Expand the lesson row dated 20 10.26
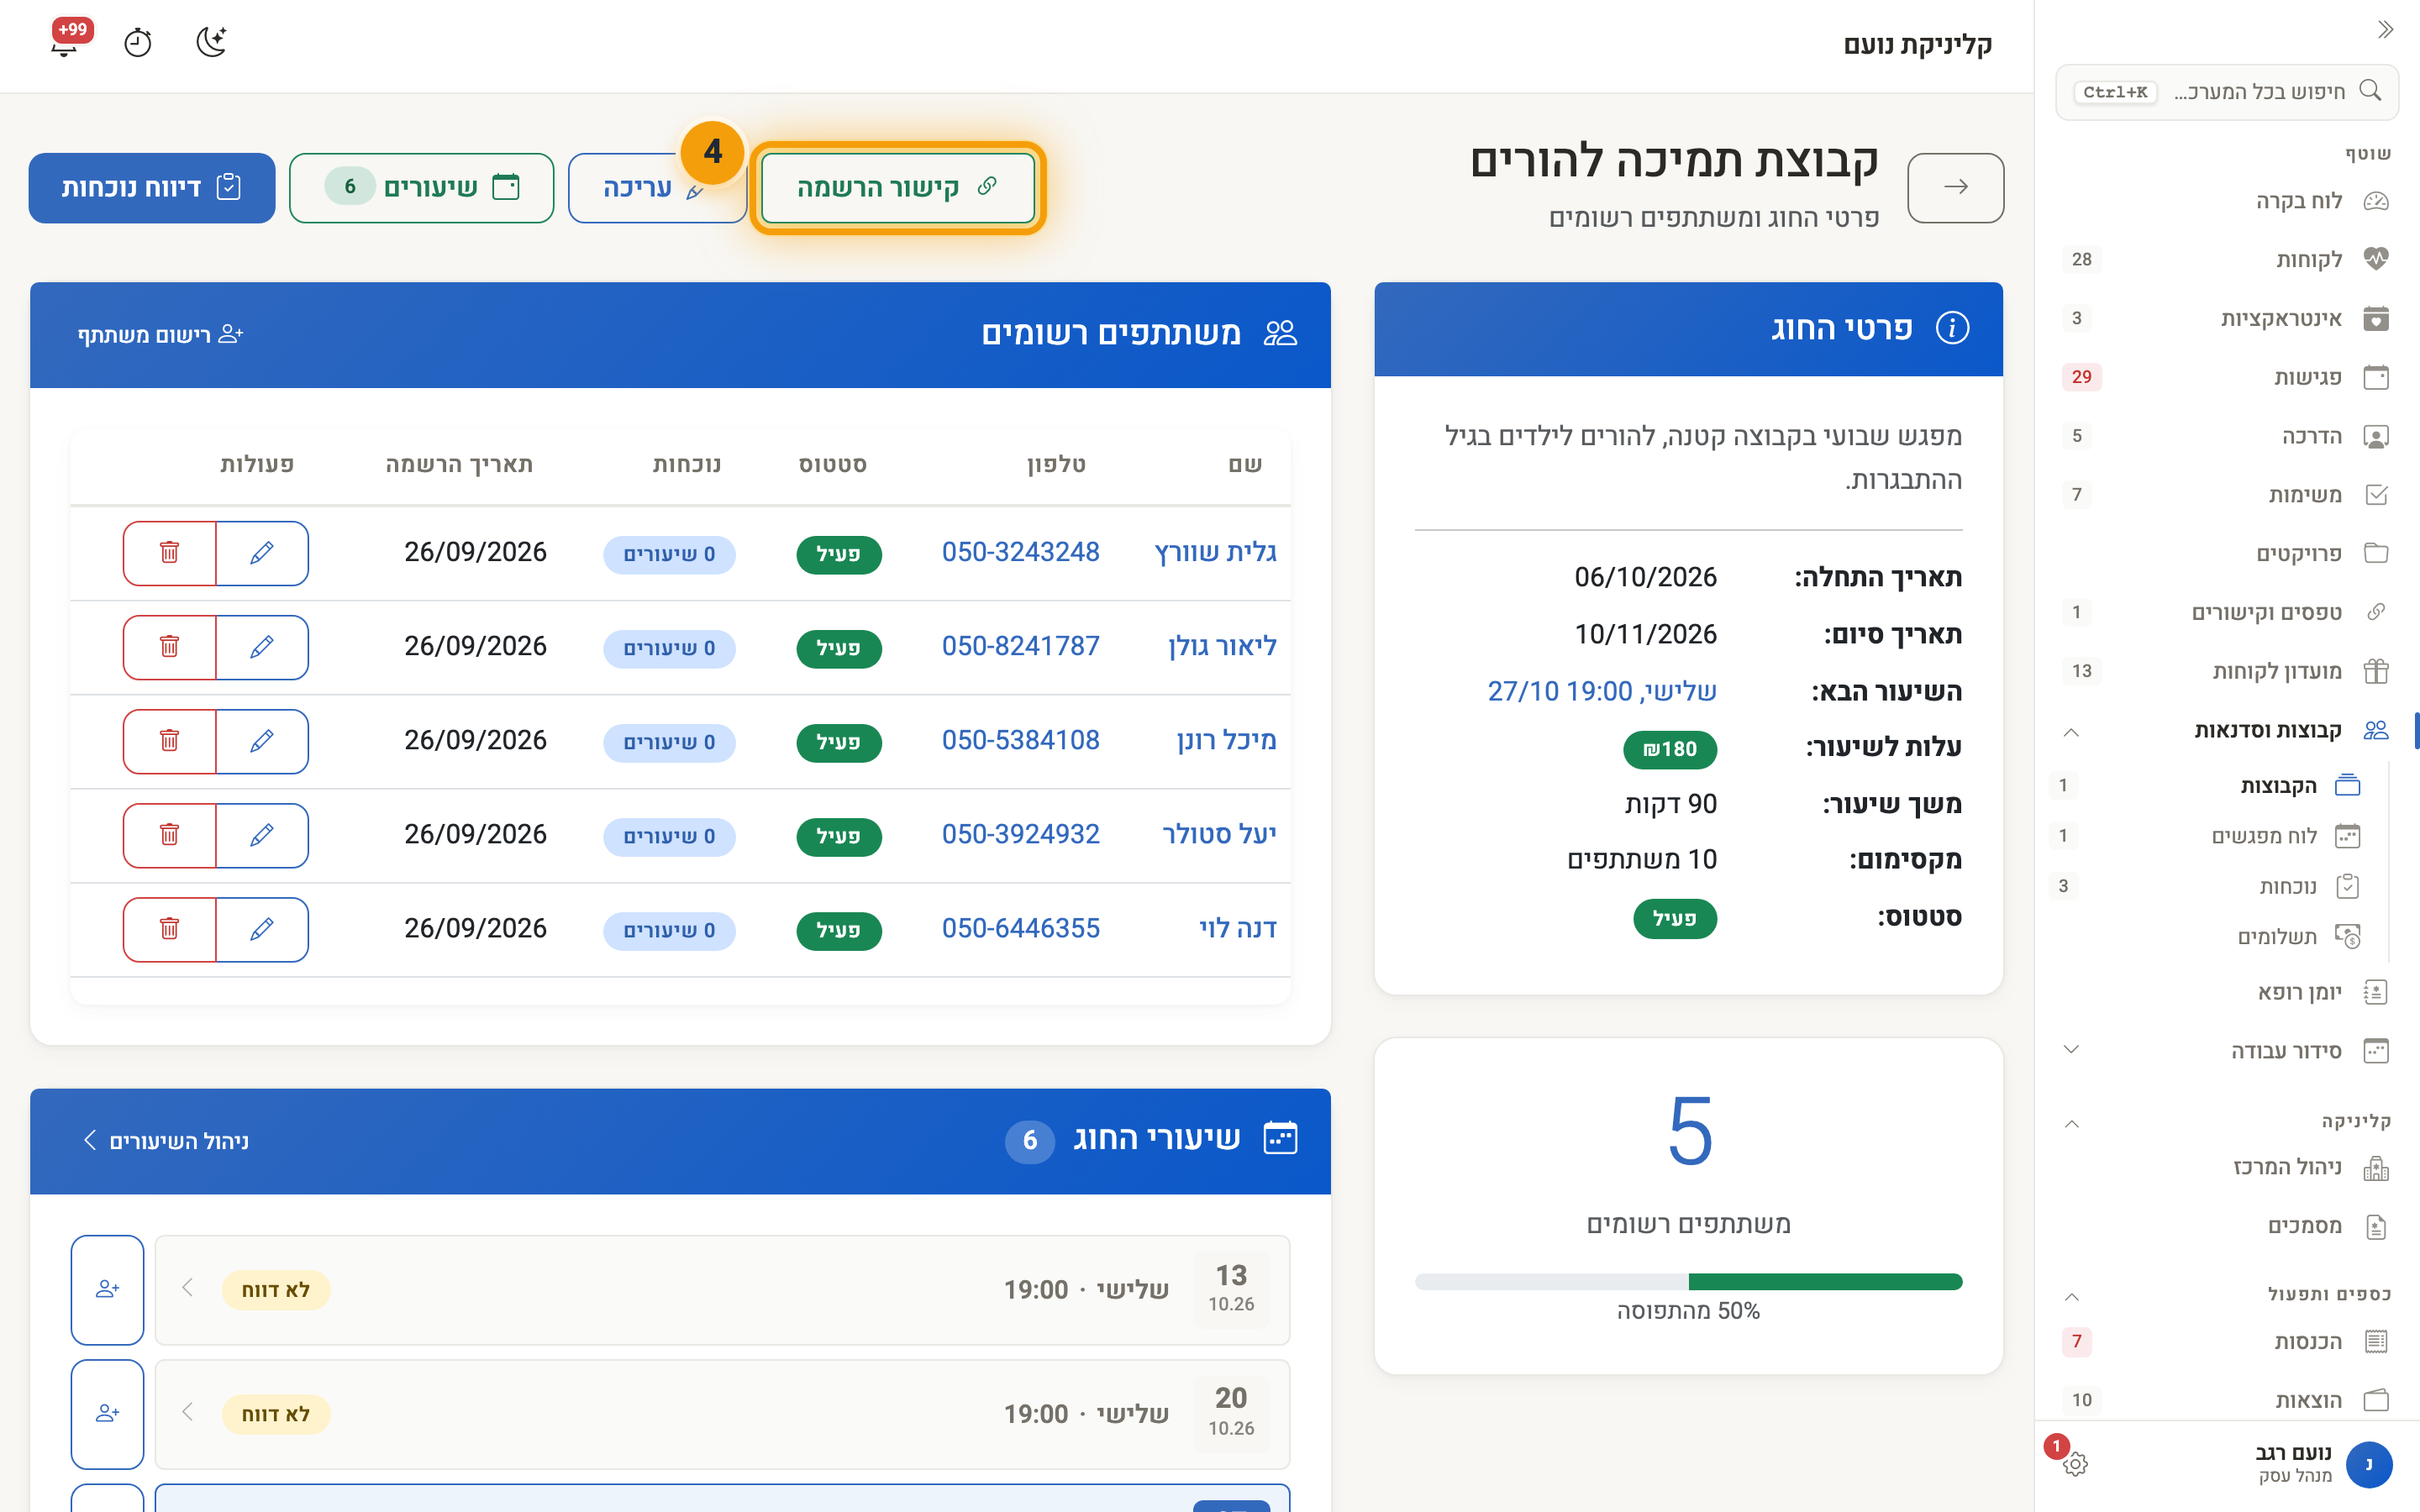Image resolution: width=2420 pixels, height=1512 pixels. (722, 1414)
